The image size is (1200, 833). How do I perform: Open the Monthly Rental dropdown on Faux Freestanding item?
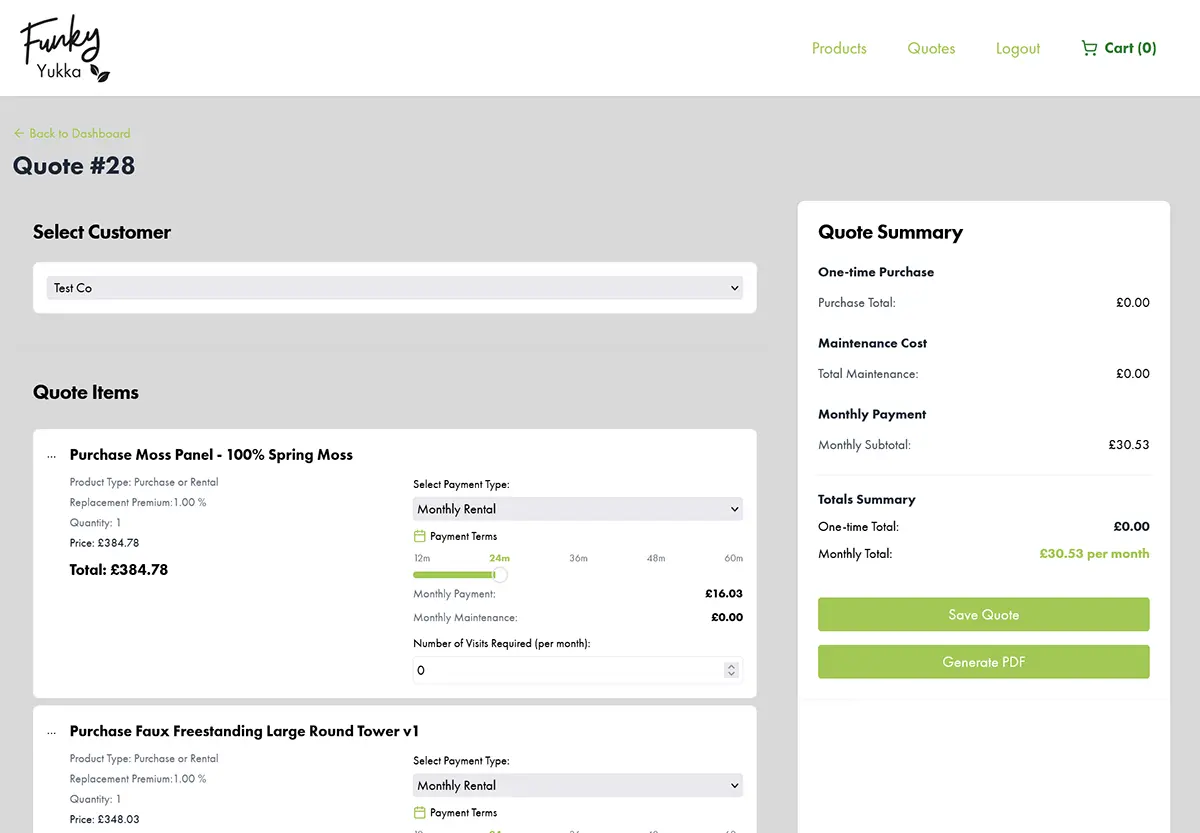577,785
